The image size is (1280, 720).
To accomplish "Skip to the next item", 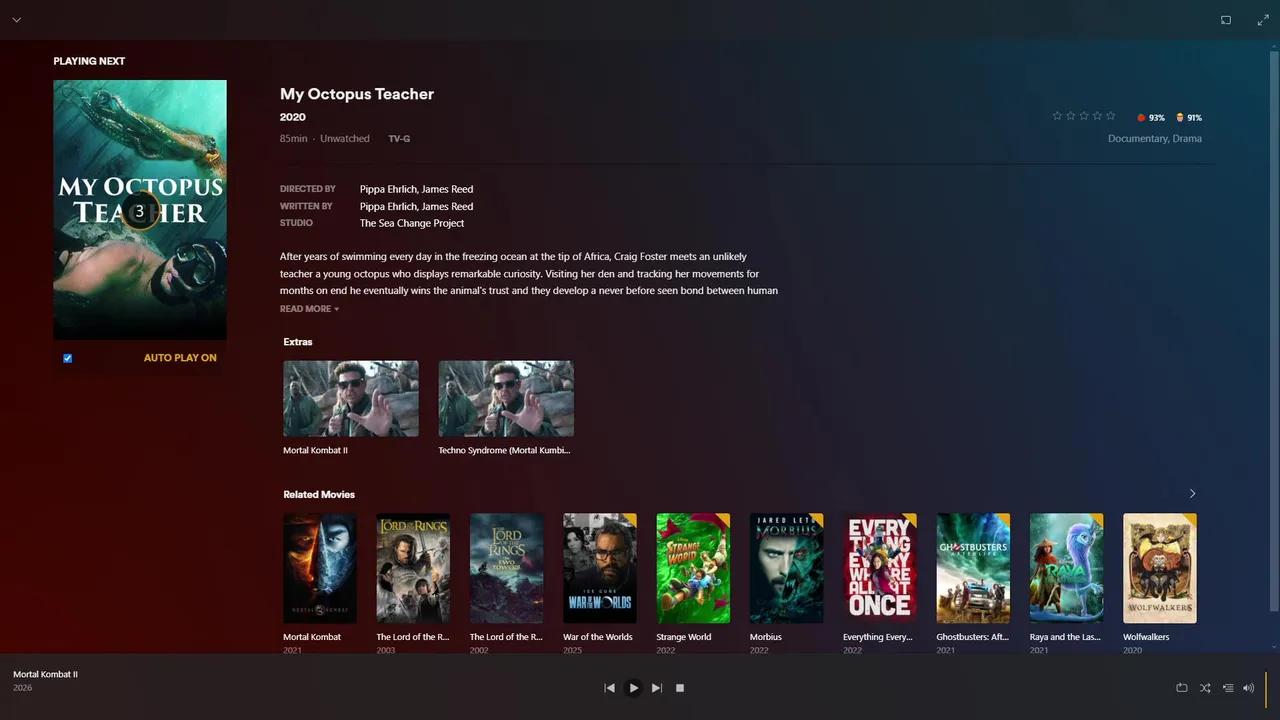I will click(x=657, y=688).
